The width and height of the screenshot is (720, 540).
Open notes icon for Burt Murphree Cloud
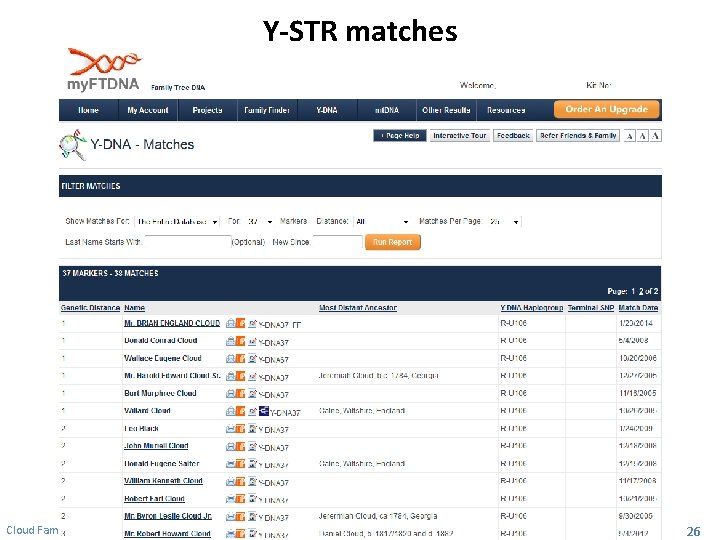[x=252, y=394]
